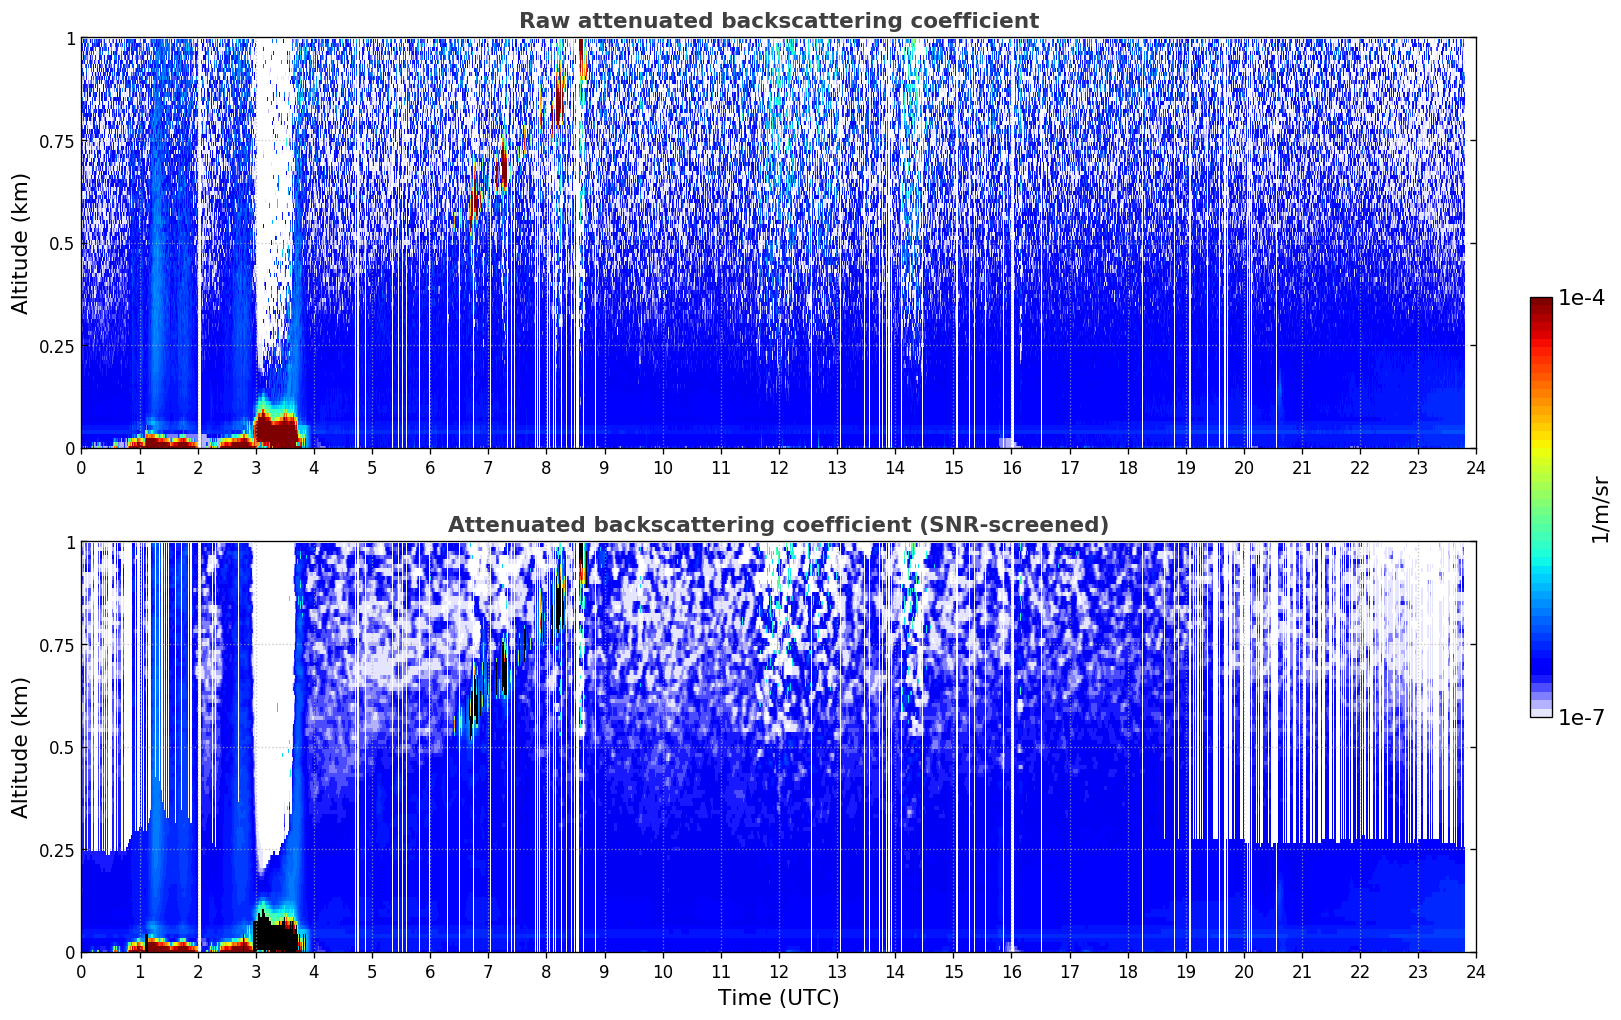Click the upper plot's time tick '6'
Screen dimensions: 1621x1020
[x=430, y=467]
